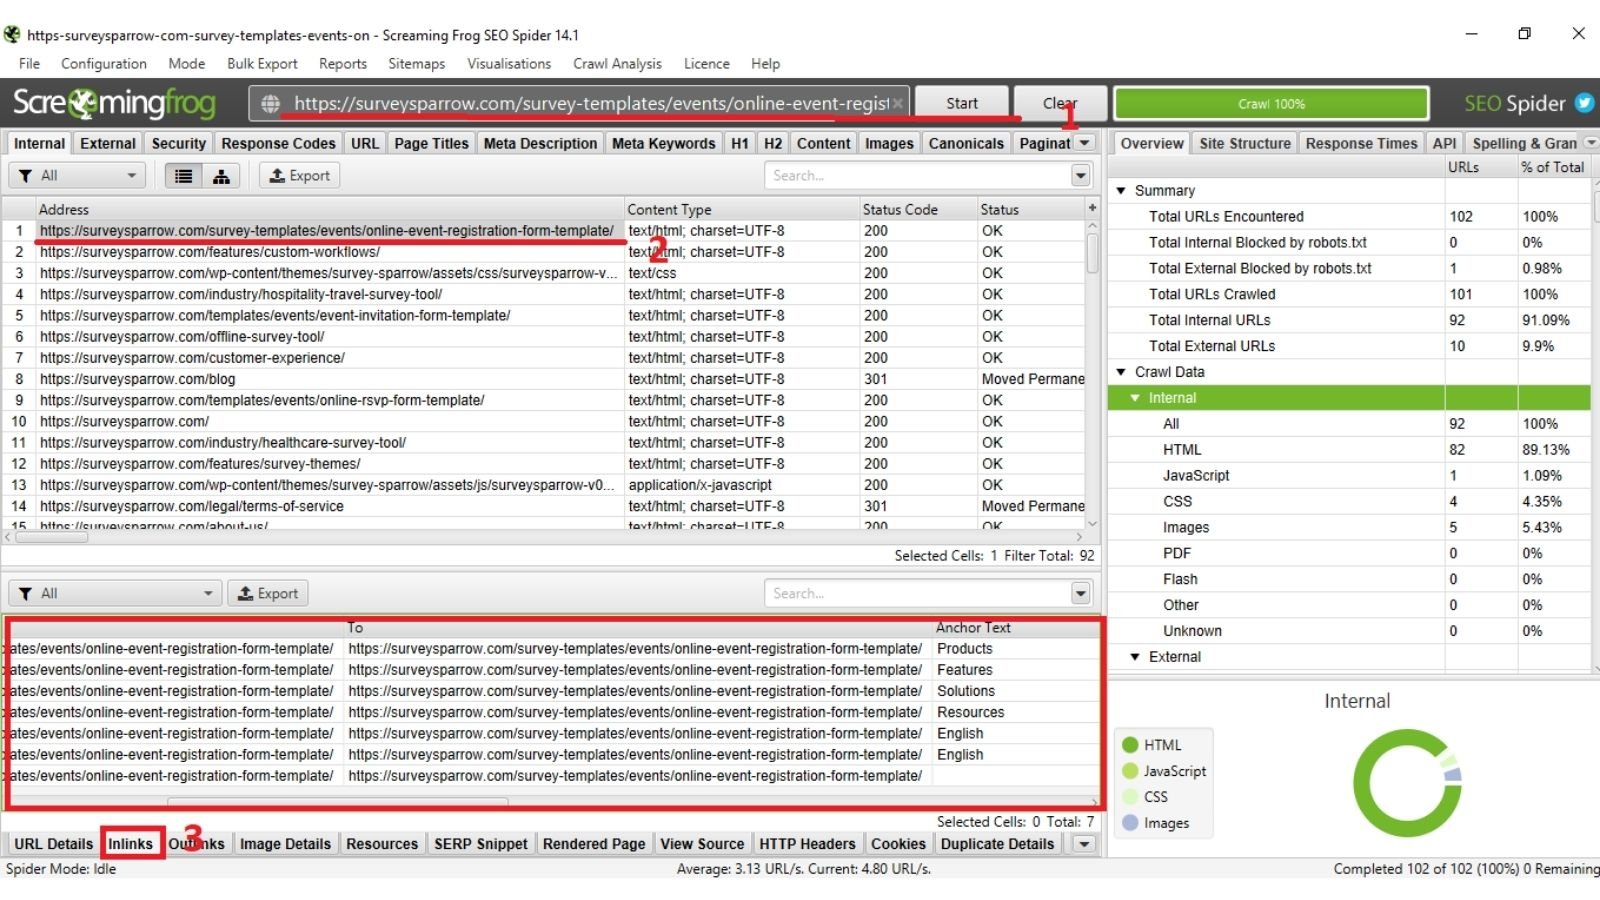Select the custom-workflows URL row
1600x900 pixels.
pos(545,252)
